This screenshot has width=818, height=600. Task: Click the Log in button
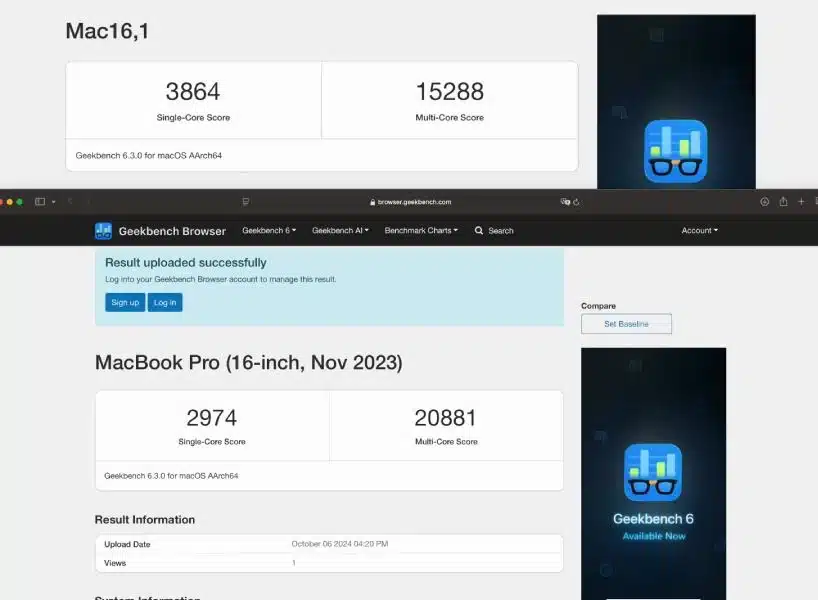[165, 302]
